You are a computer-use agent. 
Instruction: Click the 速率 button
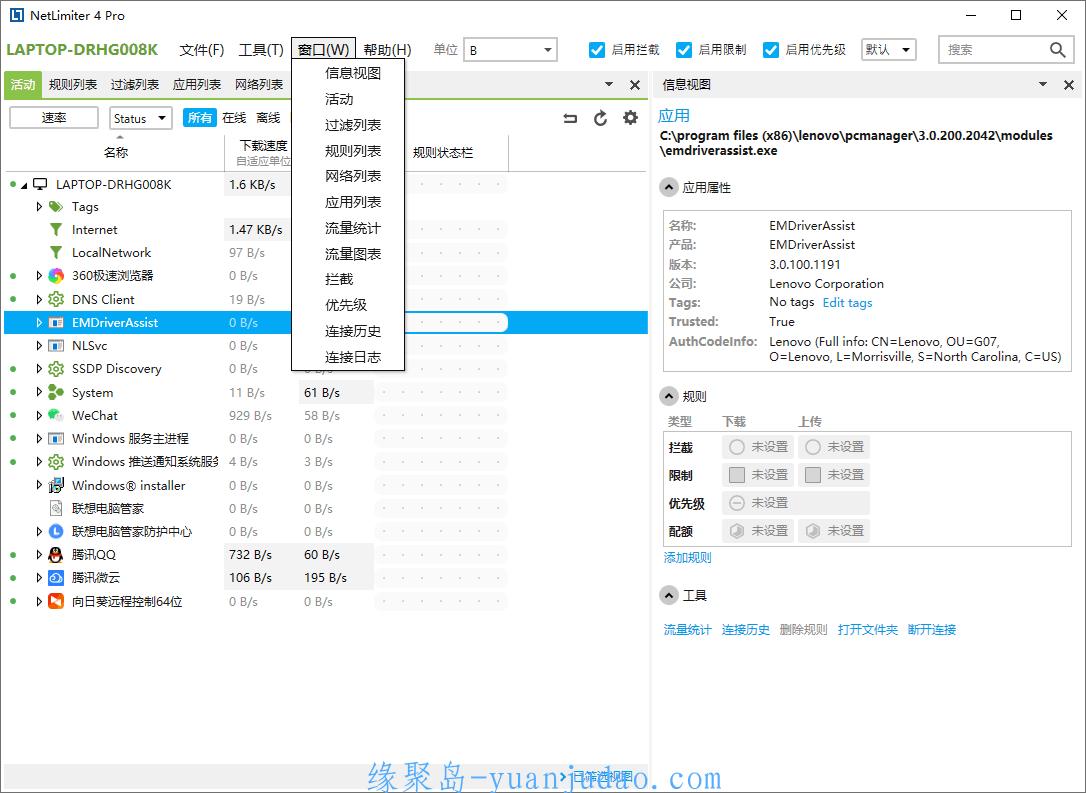coord(54,118)
